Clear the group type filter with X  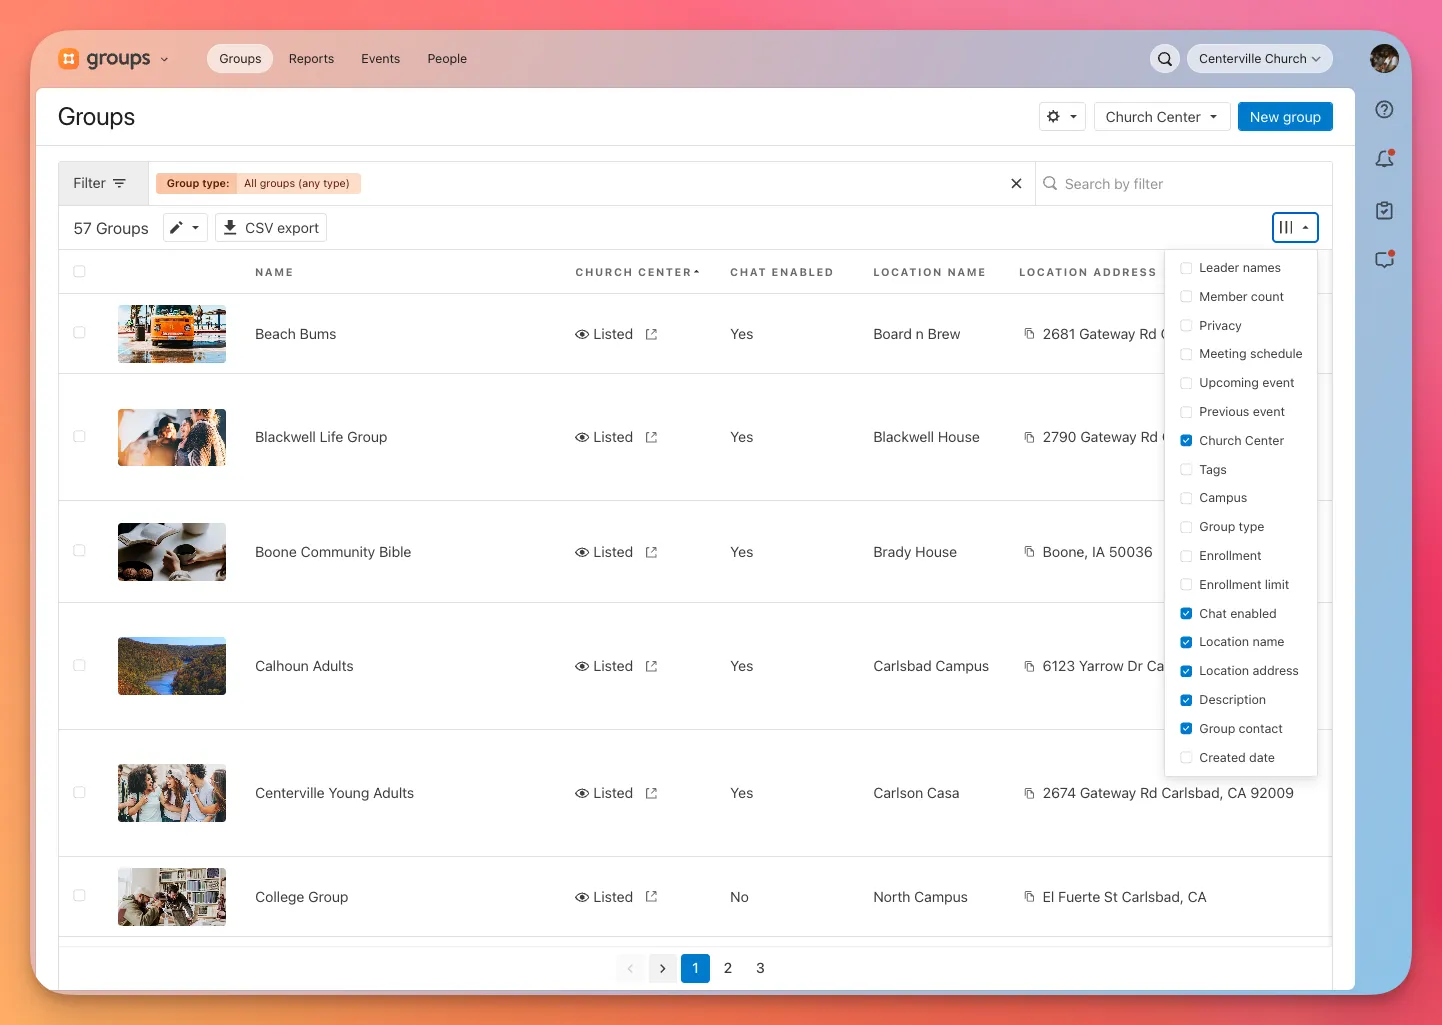coord(1016,184)
